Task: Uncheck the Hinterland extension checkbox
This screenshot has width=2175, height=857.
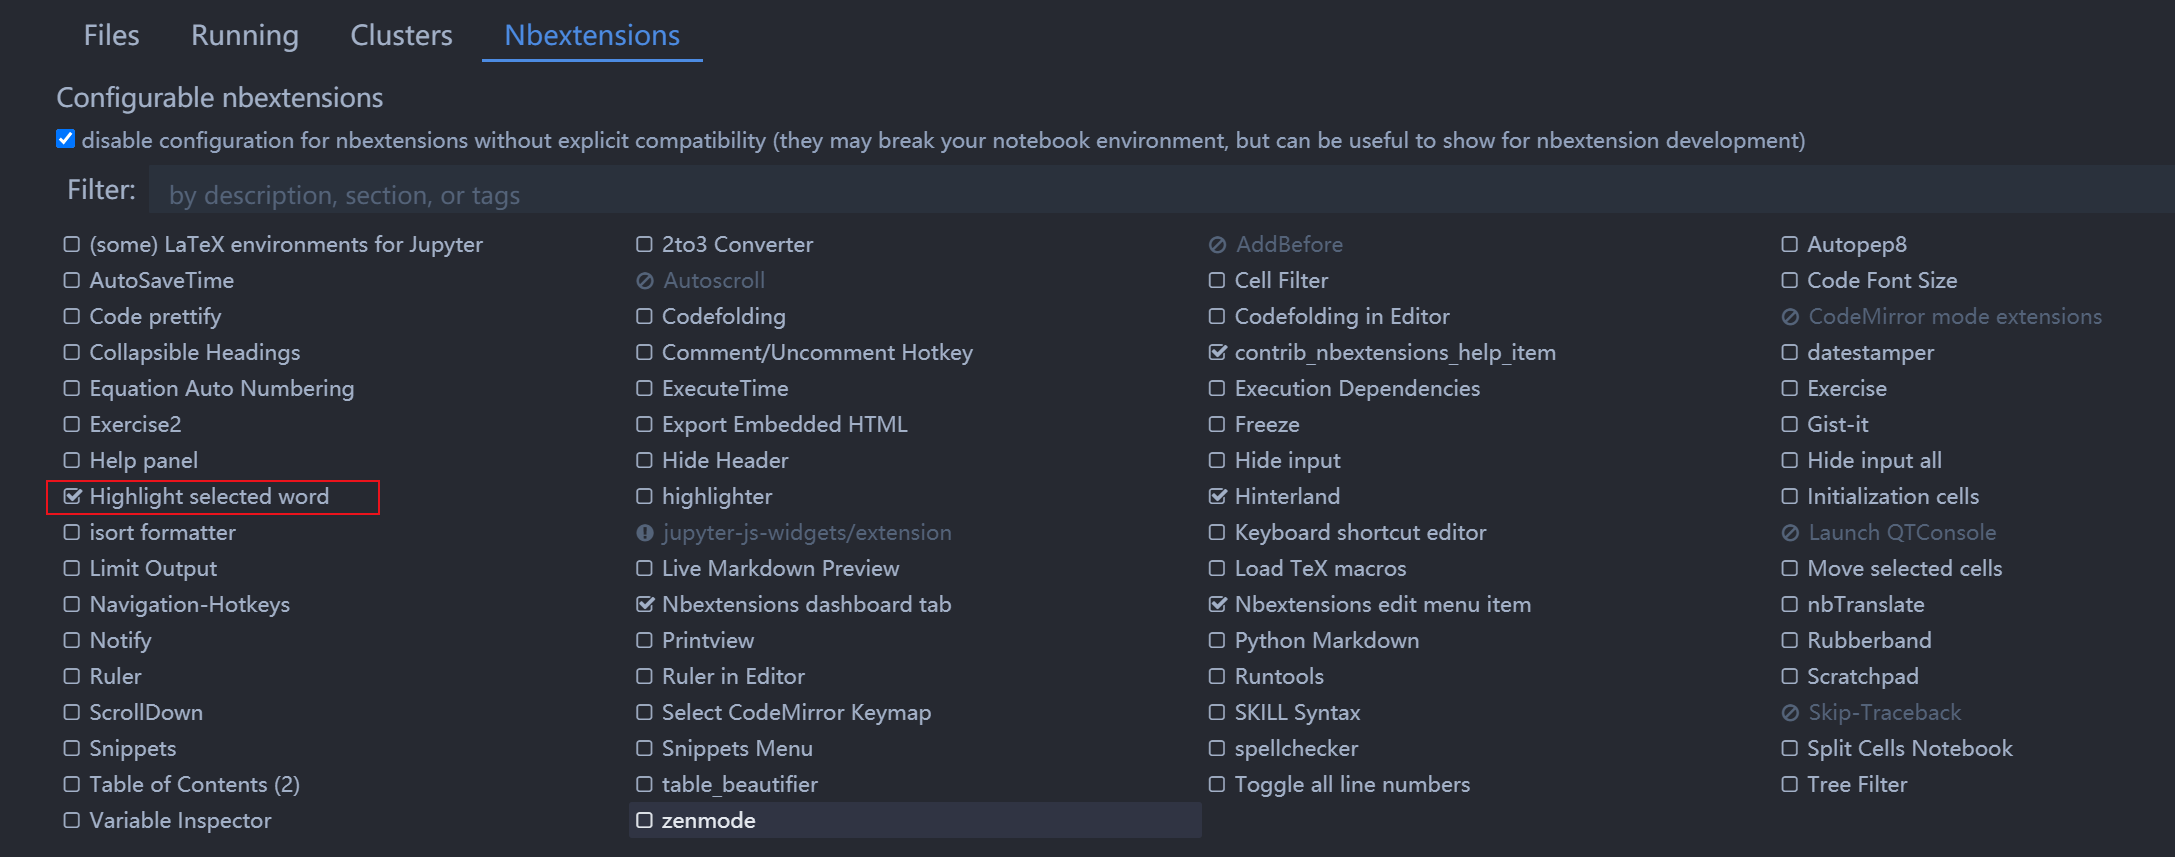Action: coord(1217,496)
